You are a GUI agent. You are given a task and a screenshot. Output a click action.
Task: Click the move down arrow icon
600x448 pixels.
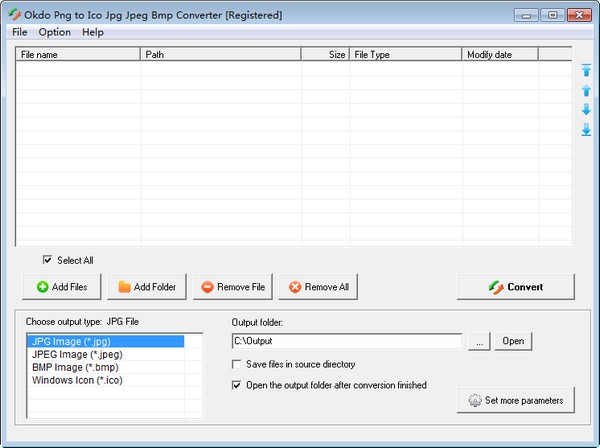click(586, 109)
